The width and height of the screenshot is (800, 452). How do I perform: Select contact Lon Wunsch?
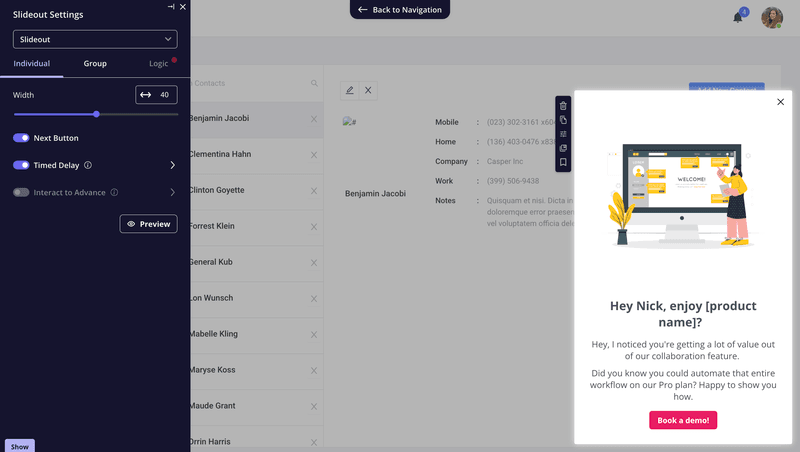pos(257,298)
